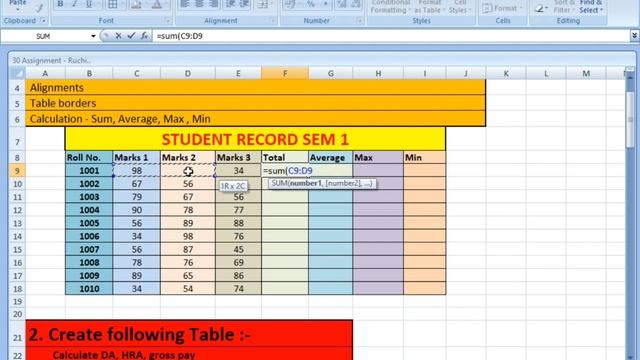Click the 'Roll No.' header cell

click(x=89, y=158)
